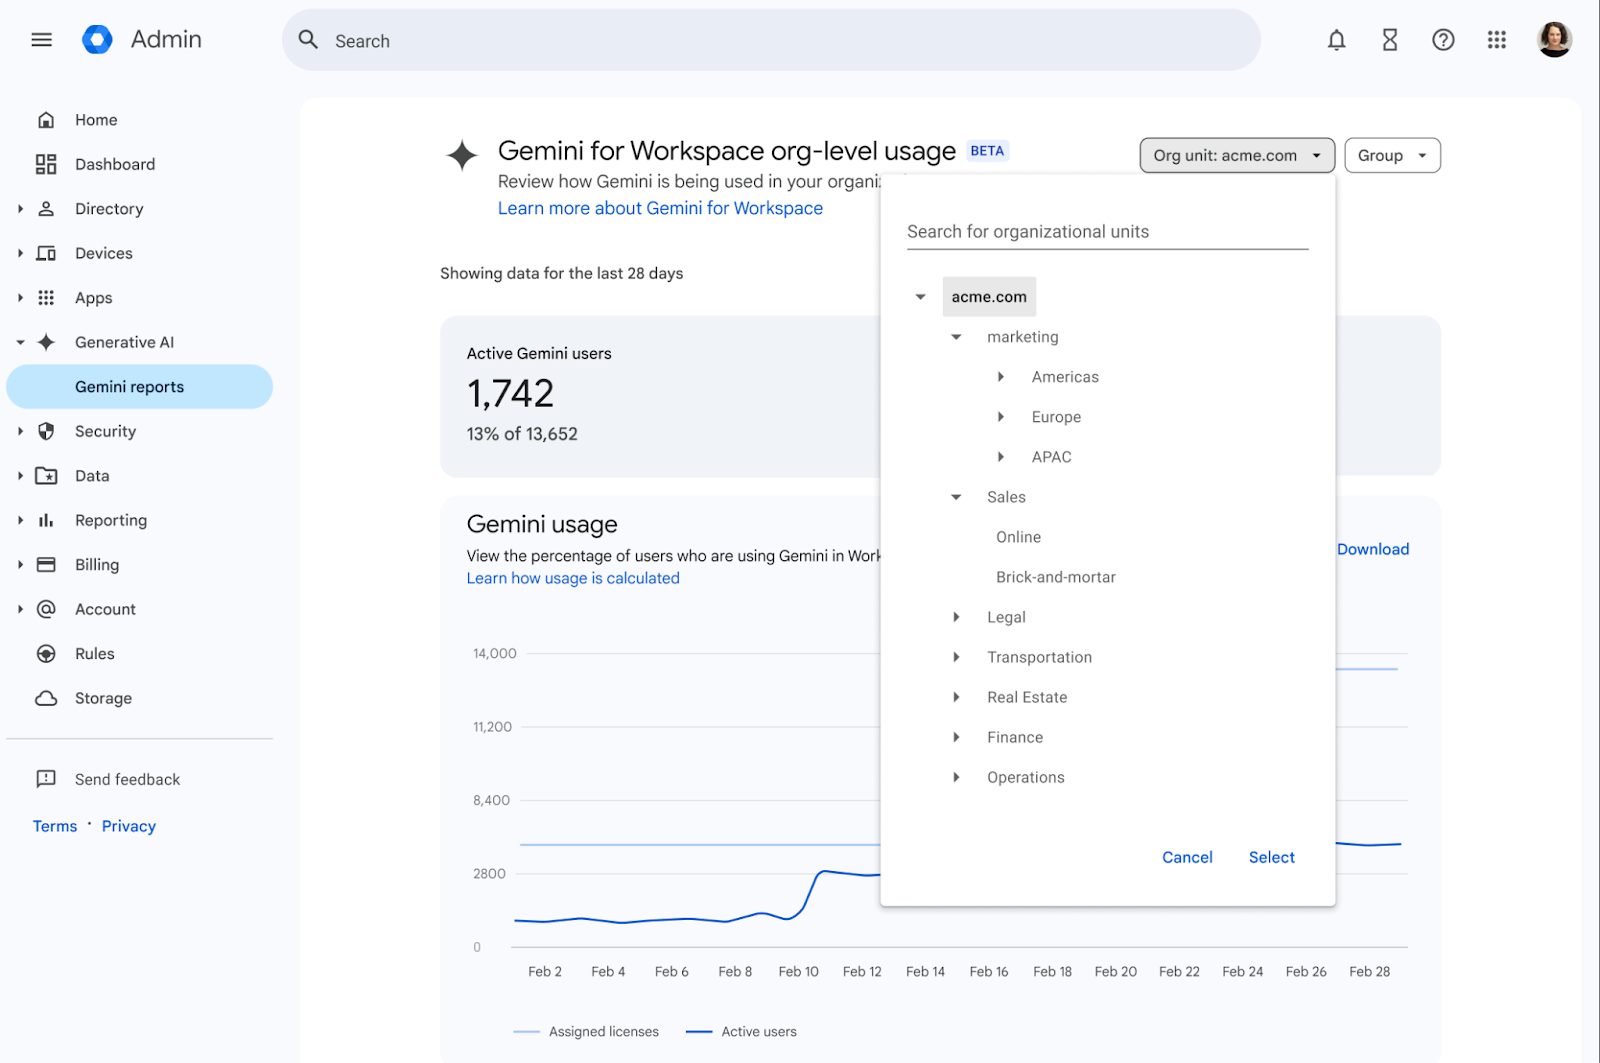Open the Group dropdown
The image size is (1600, 1063).
[x=1392, y=155]
